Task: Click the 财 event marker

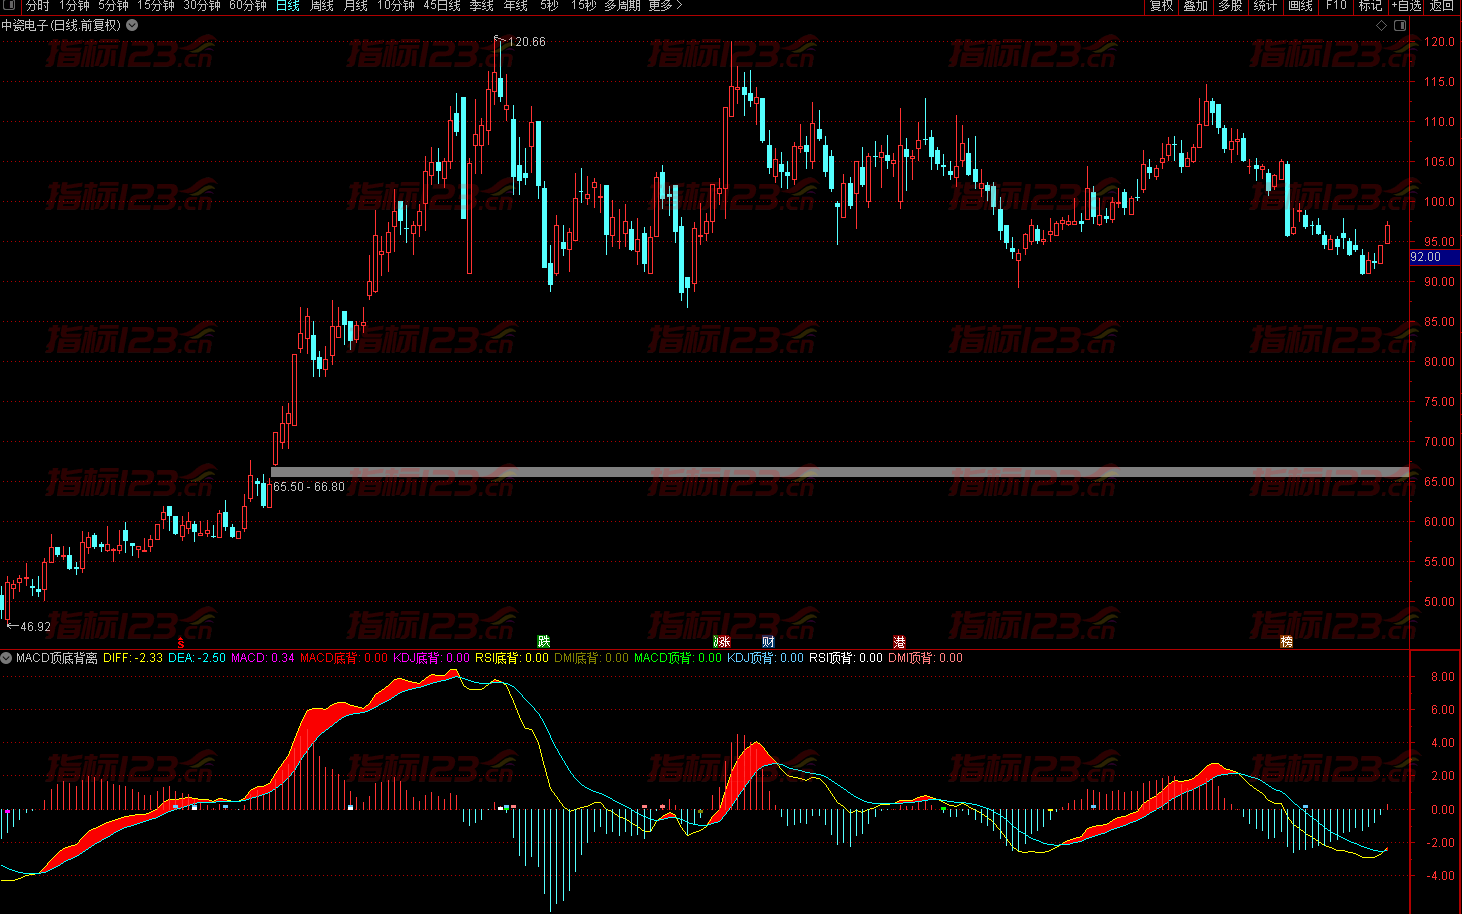Action: point(768,642)
